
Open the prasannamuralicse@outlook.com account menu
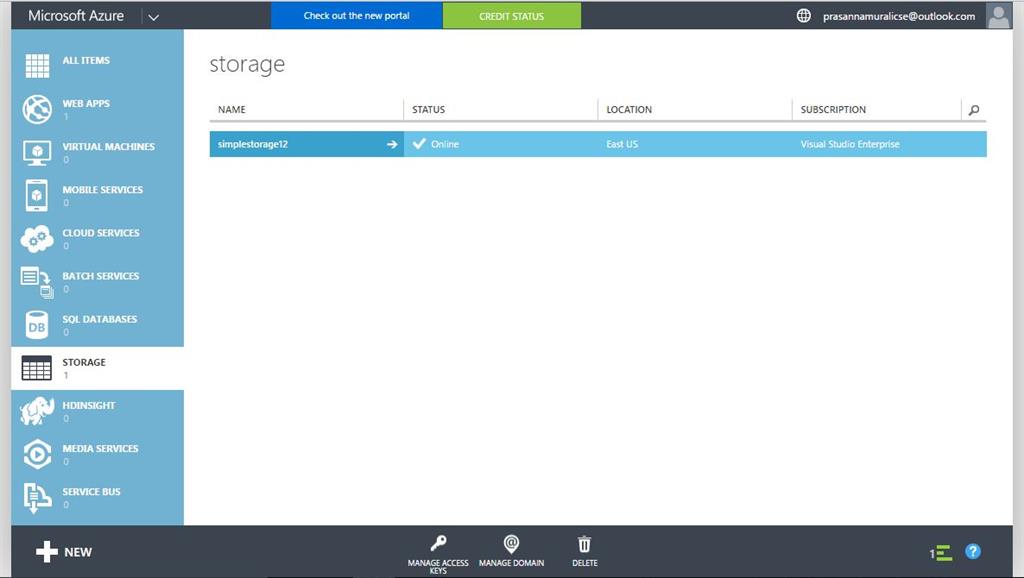[x=899, y=16]
